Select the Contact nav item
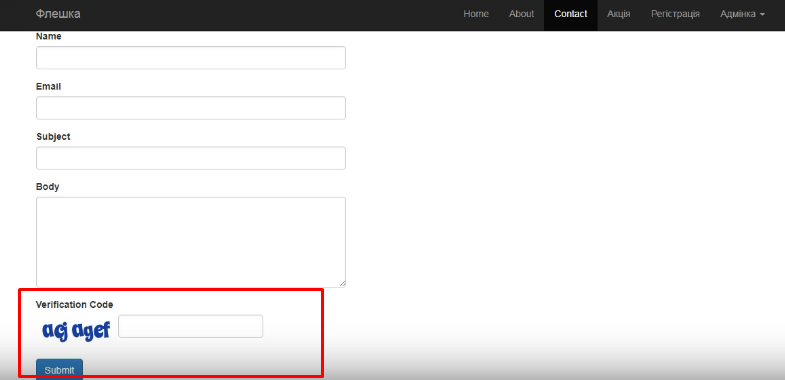This screenshot has width=785, height=380. tap(571, 14)
